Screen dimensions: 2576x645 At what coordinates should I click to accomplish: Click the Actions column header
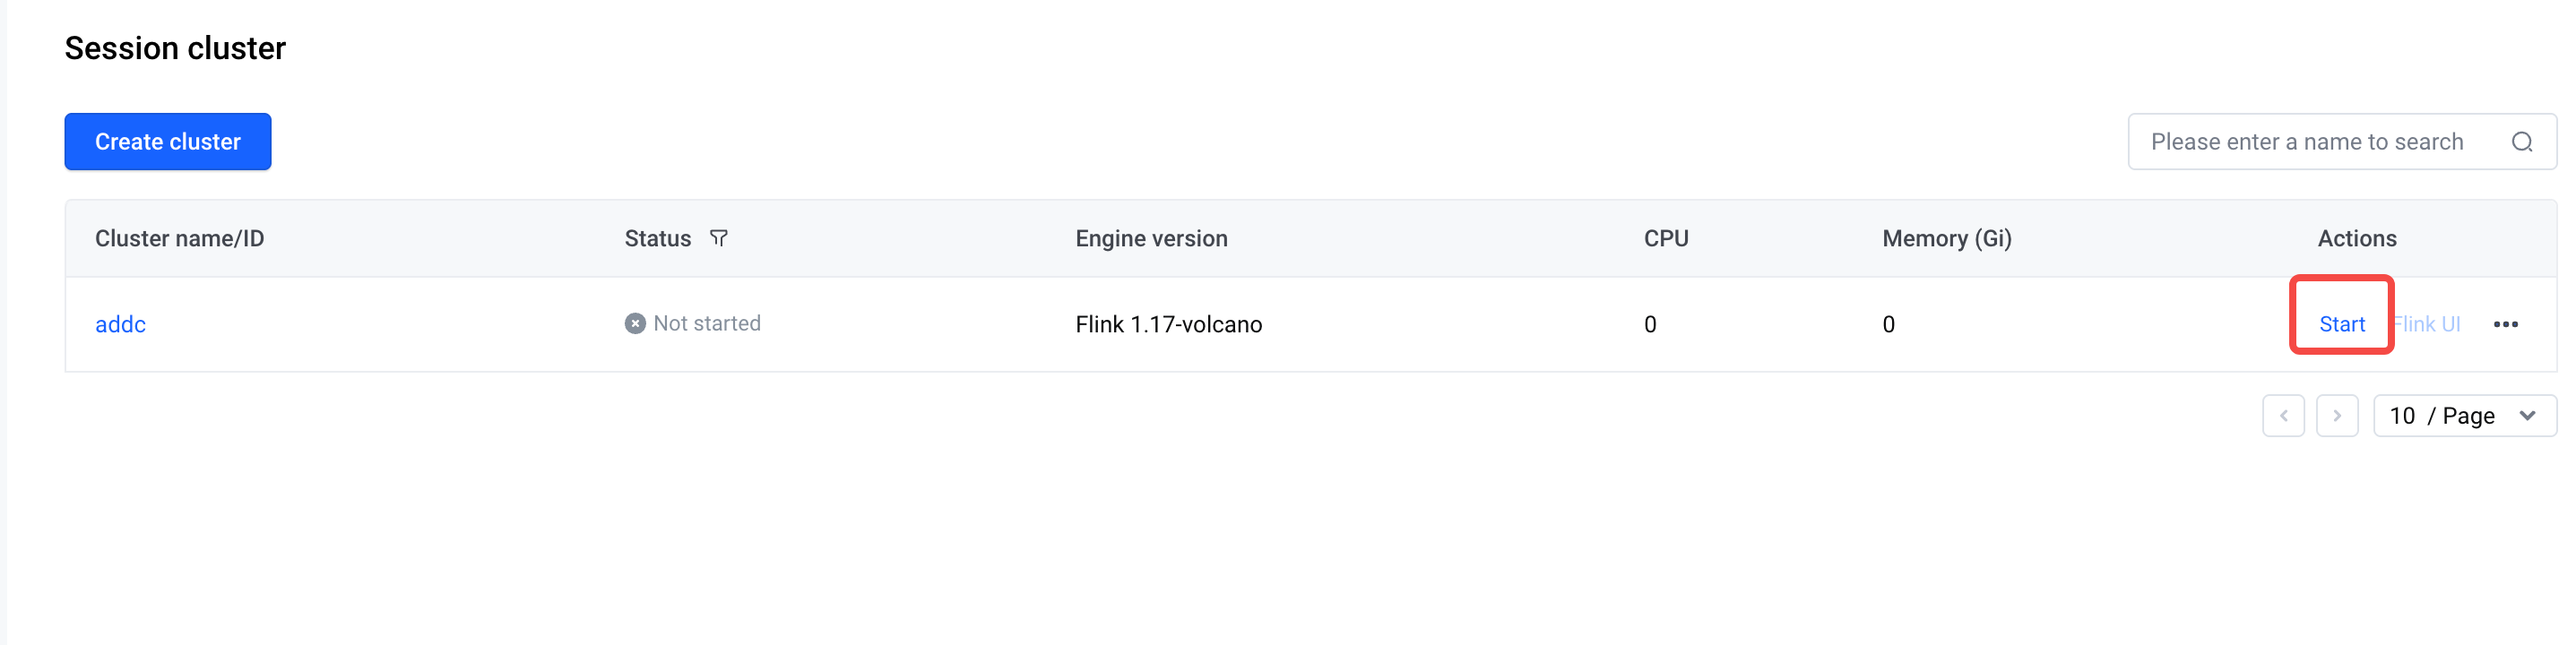2356,238
